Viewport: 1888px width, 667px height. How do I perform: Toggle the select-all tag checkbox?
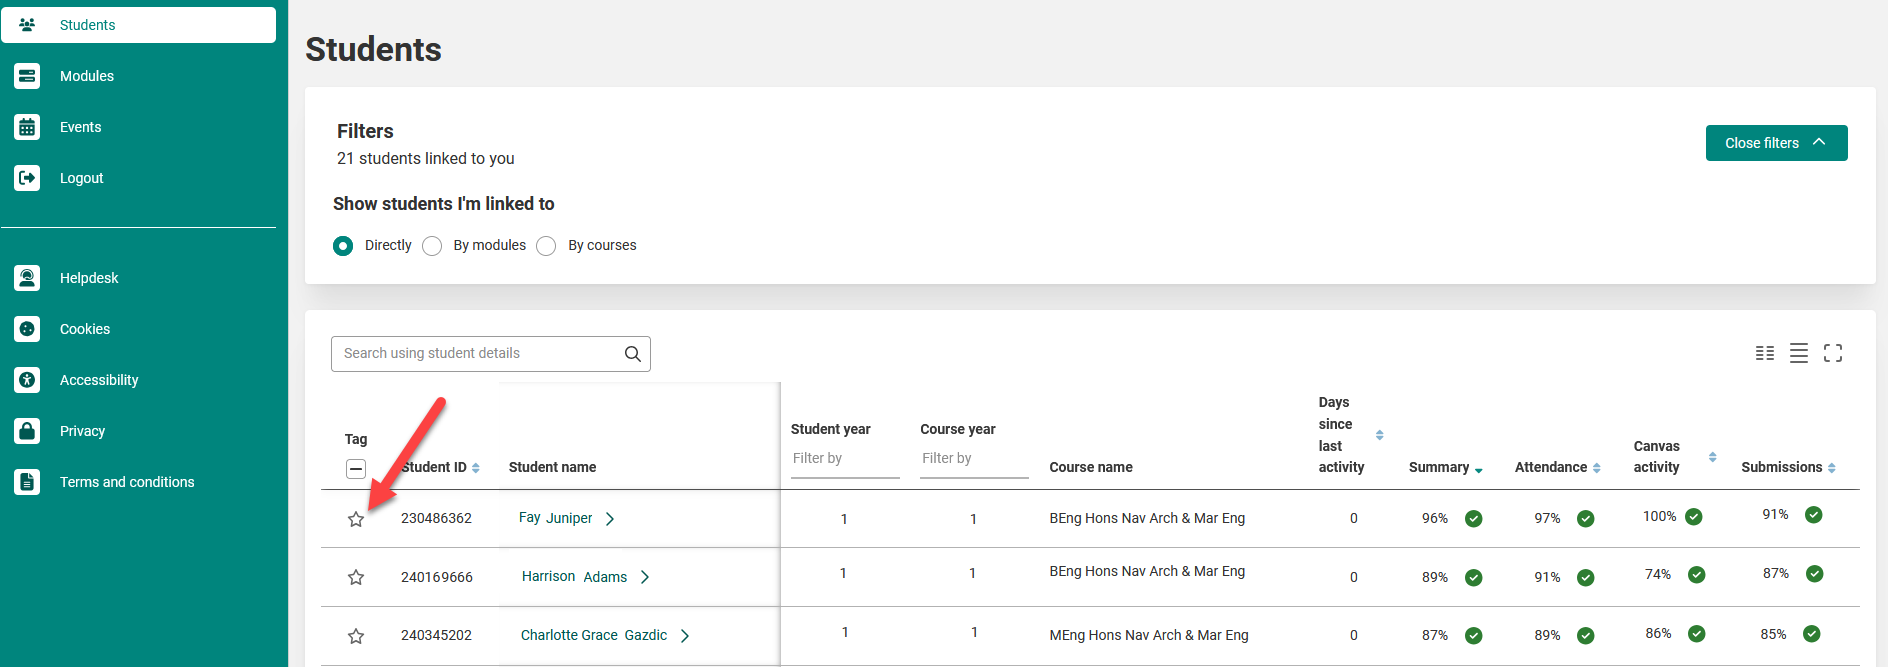[x=356, y=468]
